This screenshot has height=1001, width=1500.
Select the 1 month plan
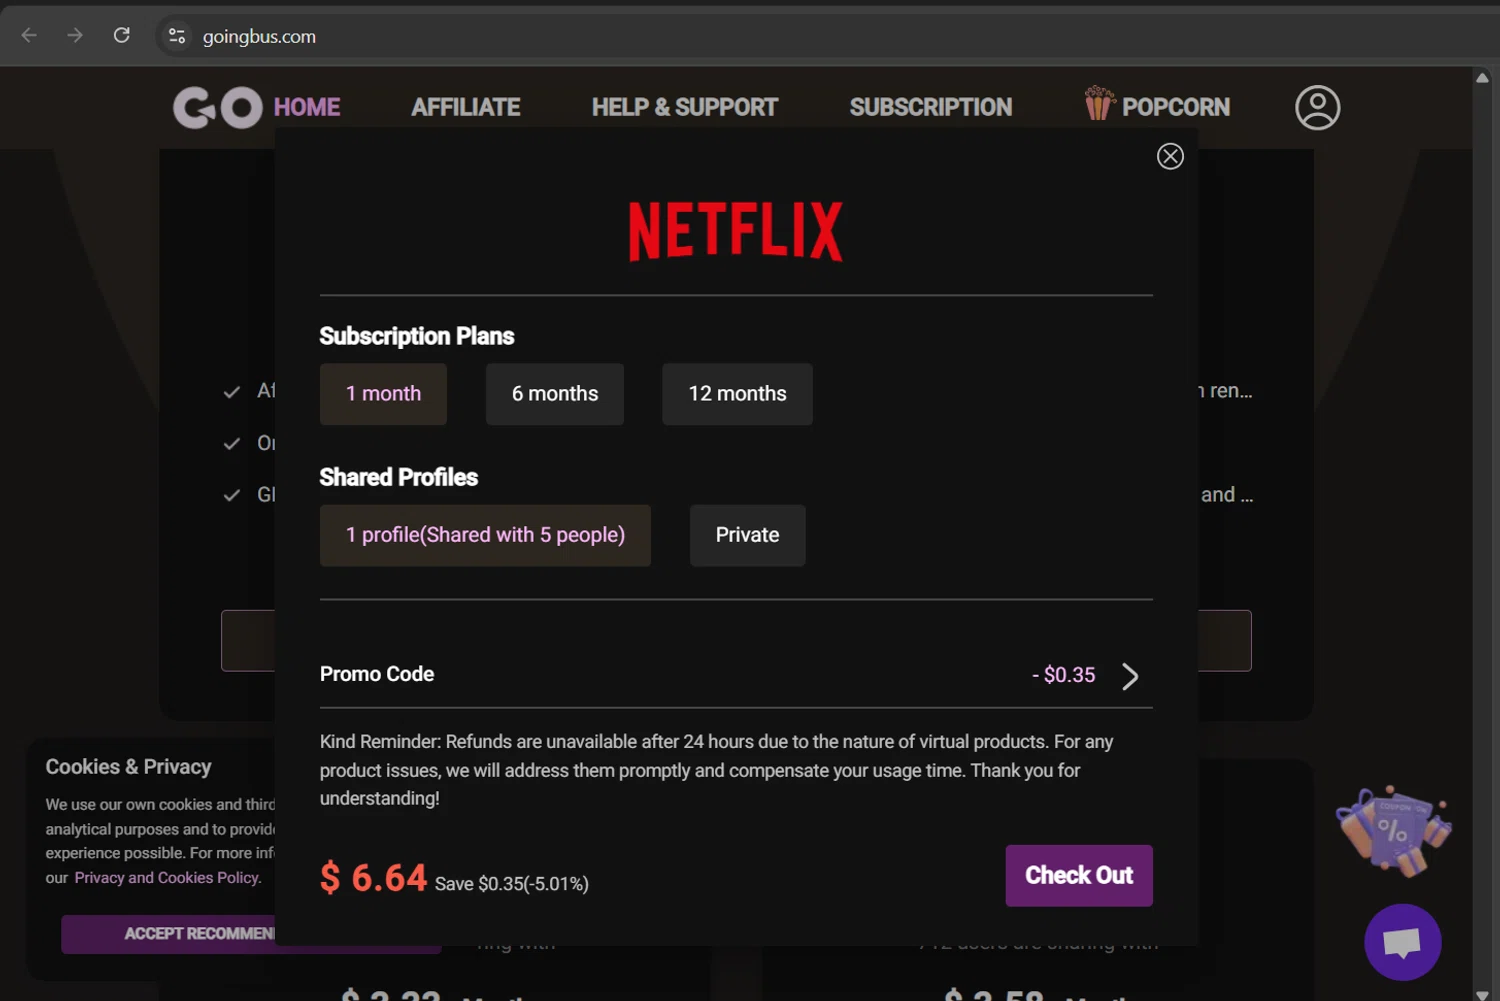(x=383, y=394)
